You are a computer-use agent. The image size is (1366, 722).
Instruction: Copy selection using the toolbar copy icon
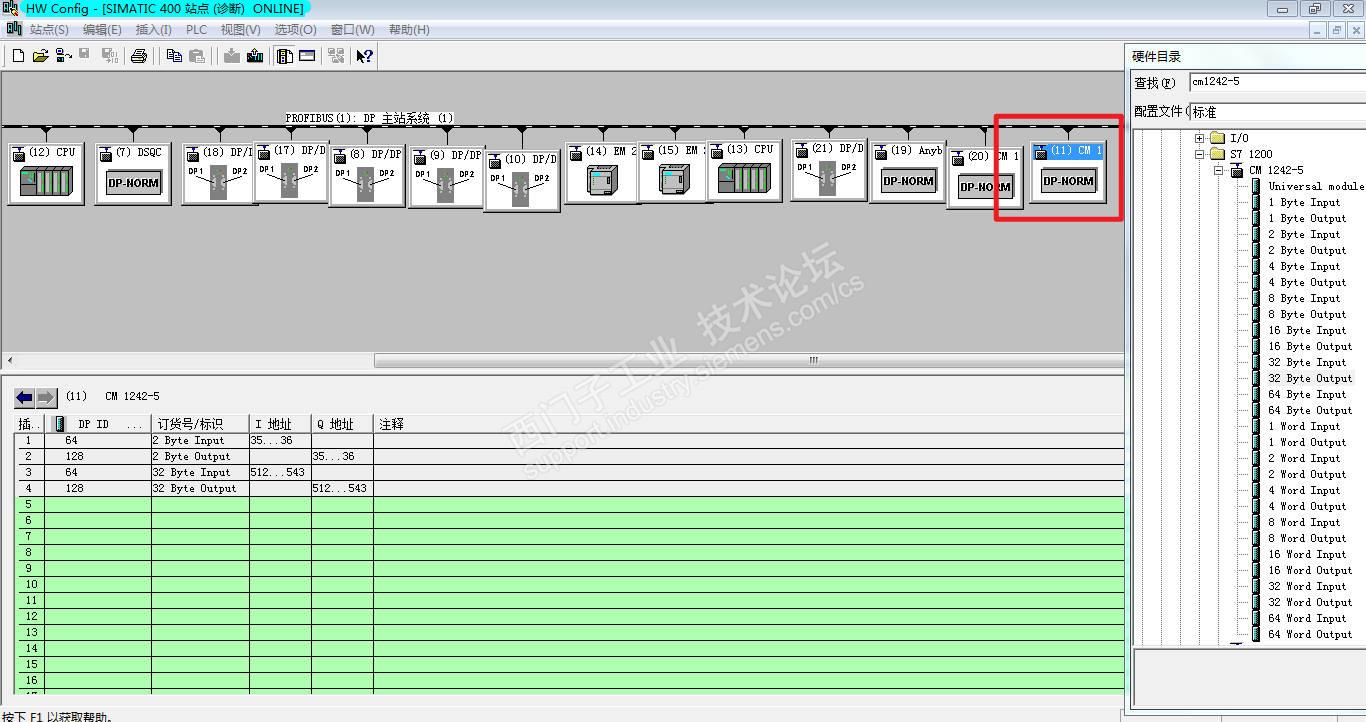174,56
